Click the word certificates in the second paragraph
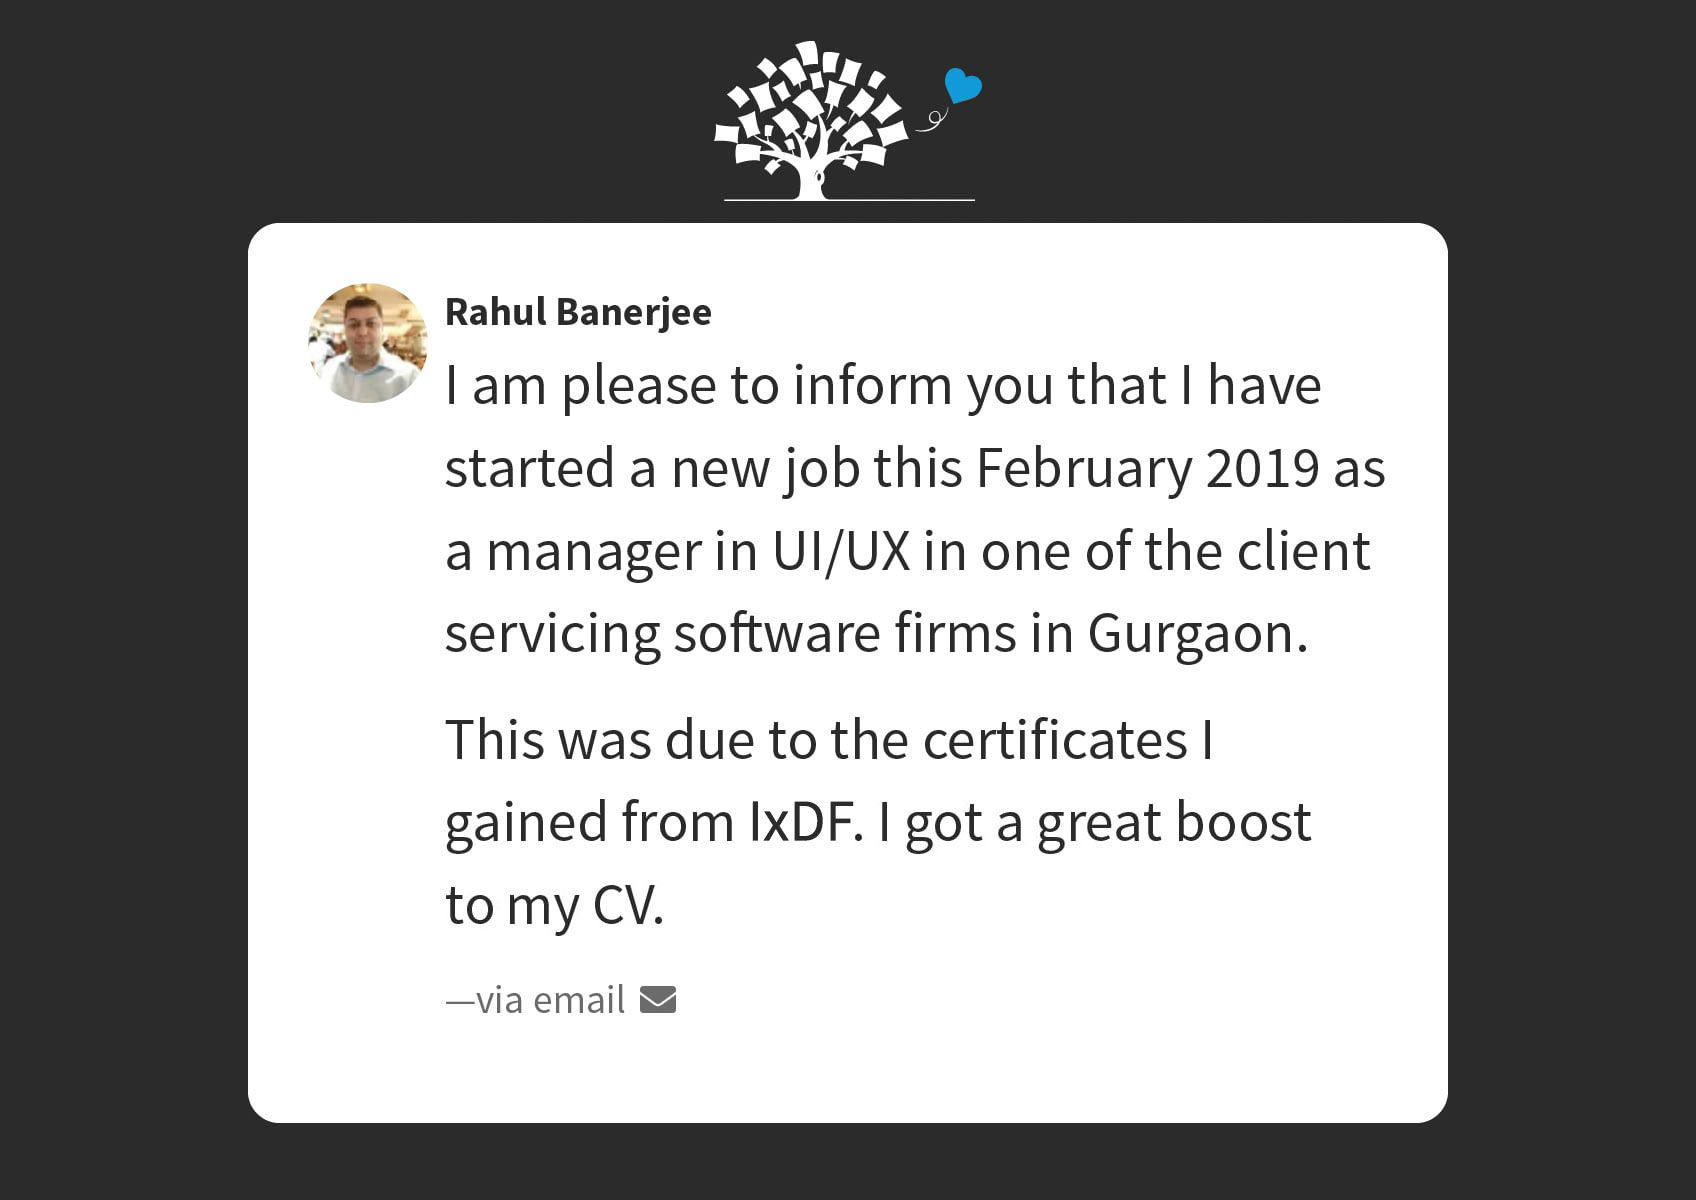1696x1200 pixels. tap(1055, 741)
